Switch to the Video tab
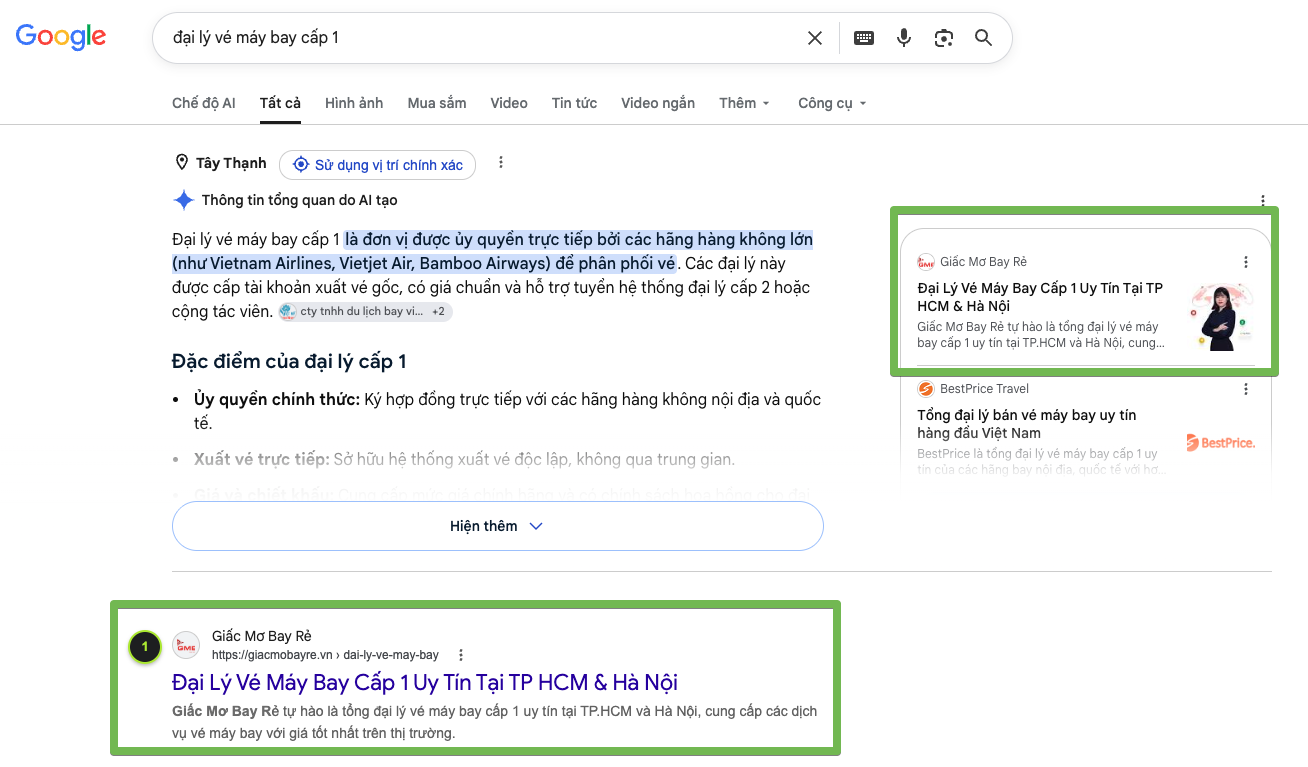The image size is (1308, 767). point(509,103)
